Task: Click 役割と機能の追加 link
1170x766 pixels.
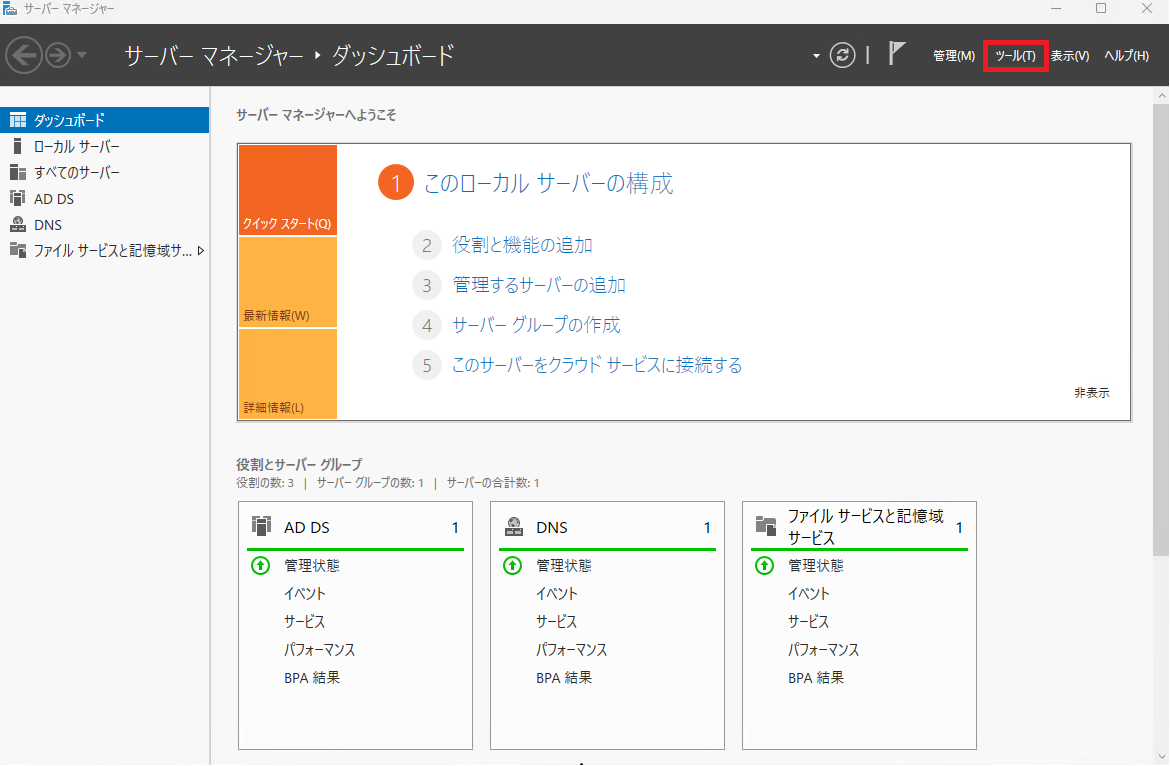Action: click(522, 245)
